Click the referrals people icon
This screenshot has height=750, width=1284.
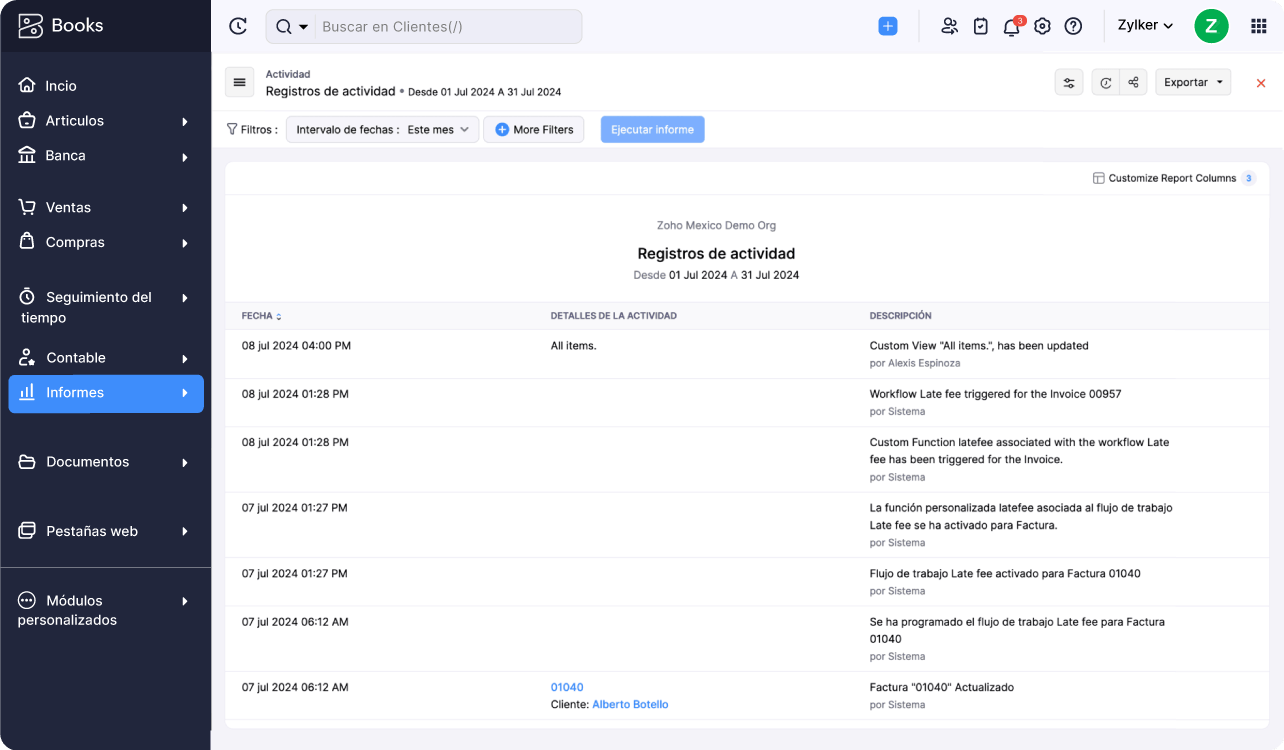click(949, 27)
